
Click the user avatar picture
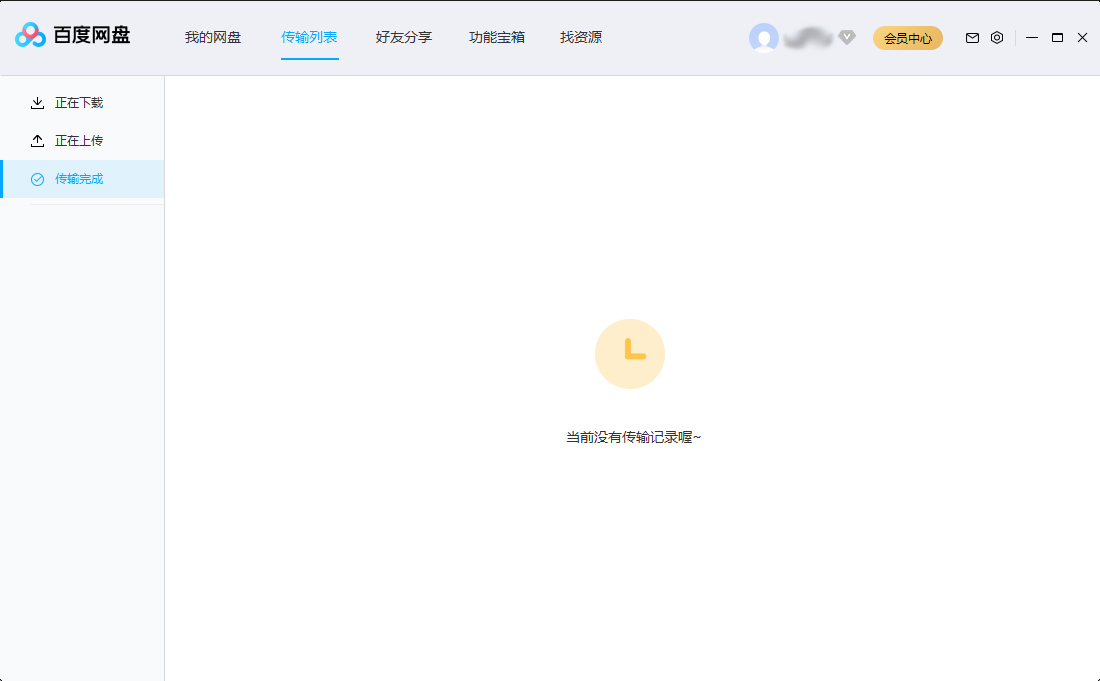pos(764,37)
